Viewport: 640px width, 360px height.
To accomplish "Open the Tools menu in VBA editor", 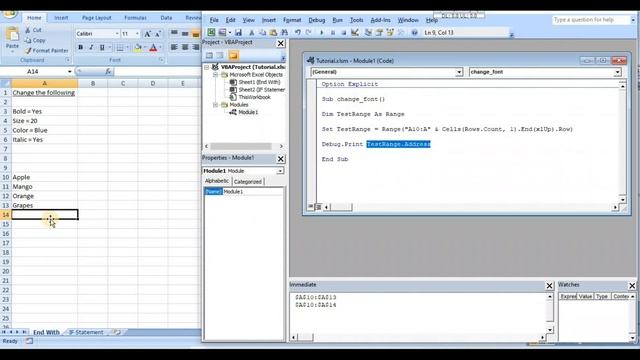I will pyautogui.click(x=356, y=20).
